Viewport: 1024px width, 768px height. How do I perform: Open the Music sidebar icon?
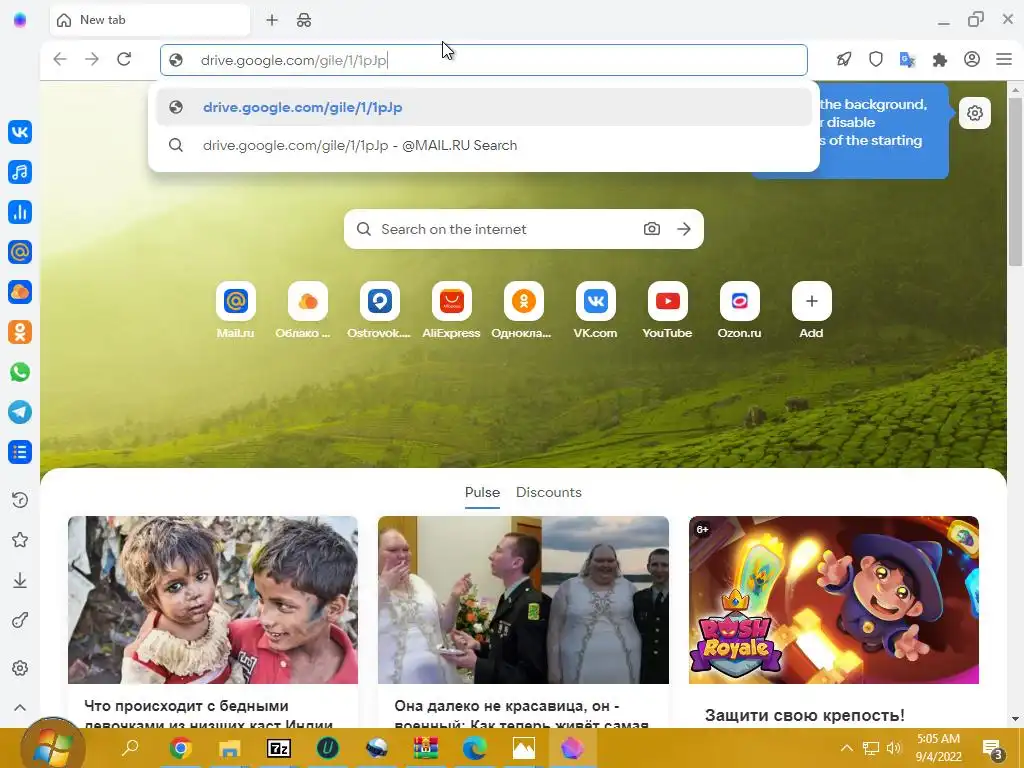tap(20, 172)
